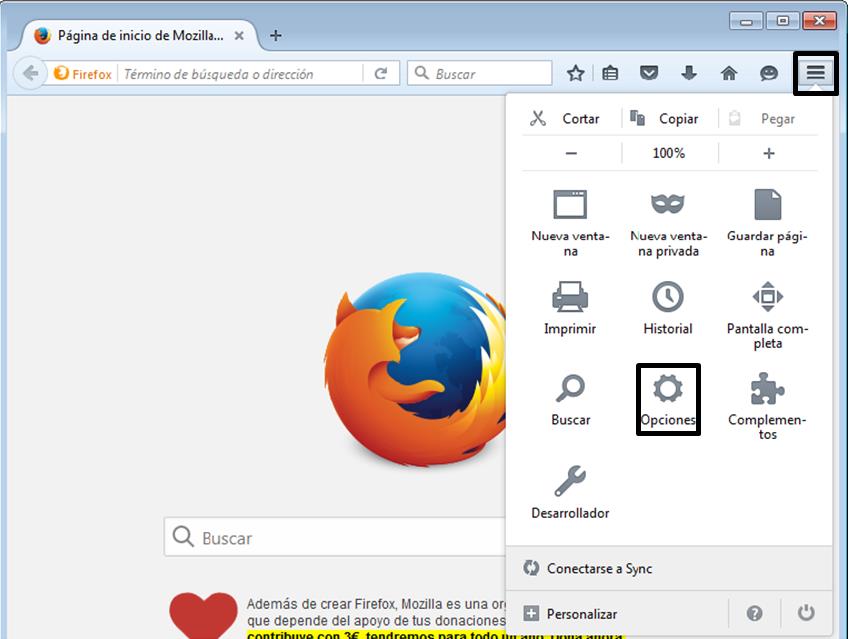The image size is (849, 639).
Task: Open the downloads arrow in toolbar
Action: [x=689, y=73]
